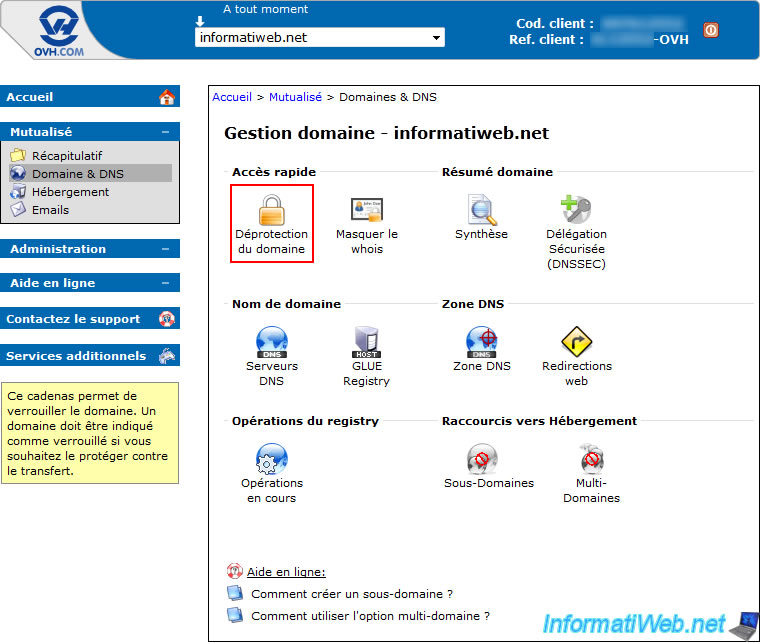Image resolution: width=760 pixels, height=642 pixels.
Task: Collapse the Mutualisé section
Action: [x=165, y=132]
